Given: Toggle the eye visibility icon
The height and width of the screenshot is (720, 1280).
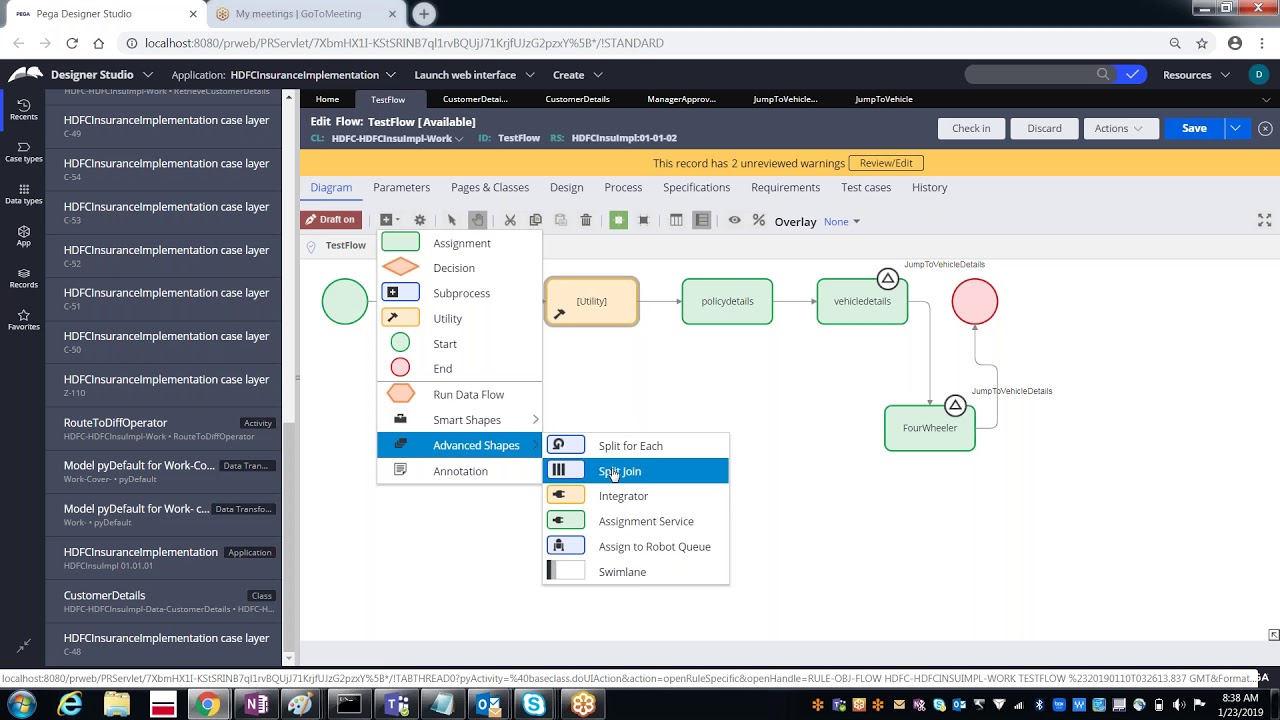Looking at the screenshot, I should pyautogui.click(x=734, y=220).
